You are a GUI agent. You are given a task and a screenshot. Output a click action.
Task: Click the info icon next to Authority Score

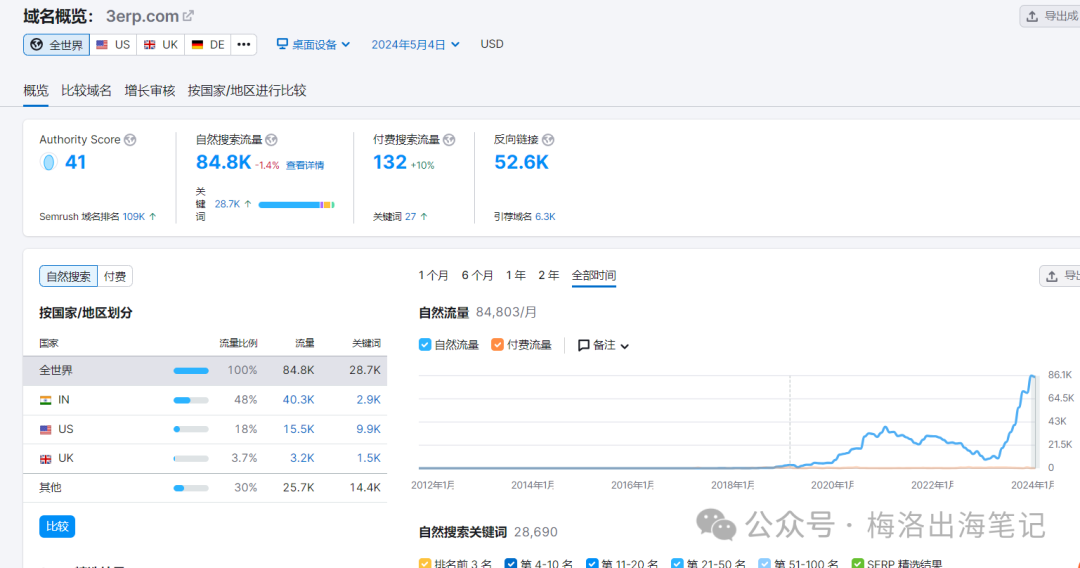pos(130,140)
